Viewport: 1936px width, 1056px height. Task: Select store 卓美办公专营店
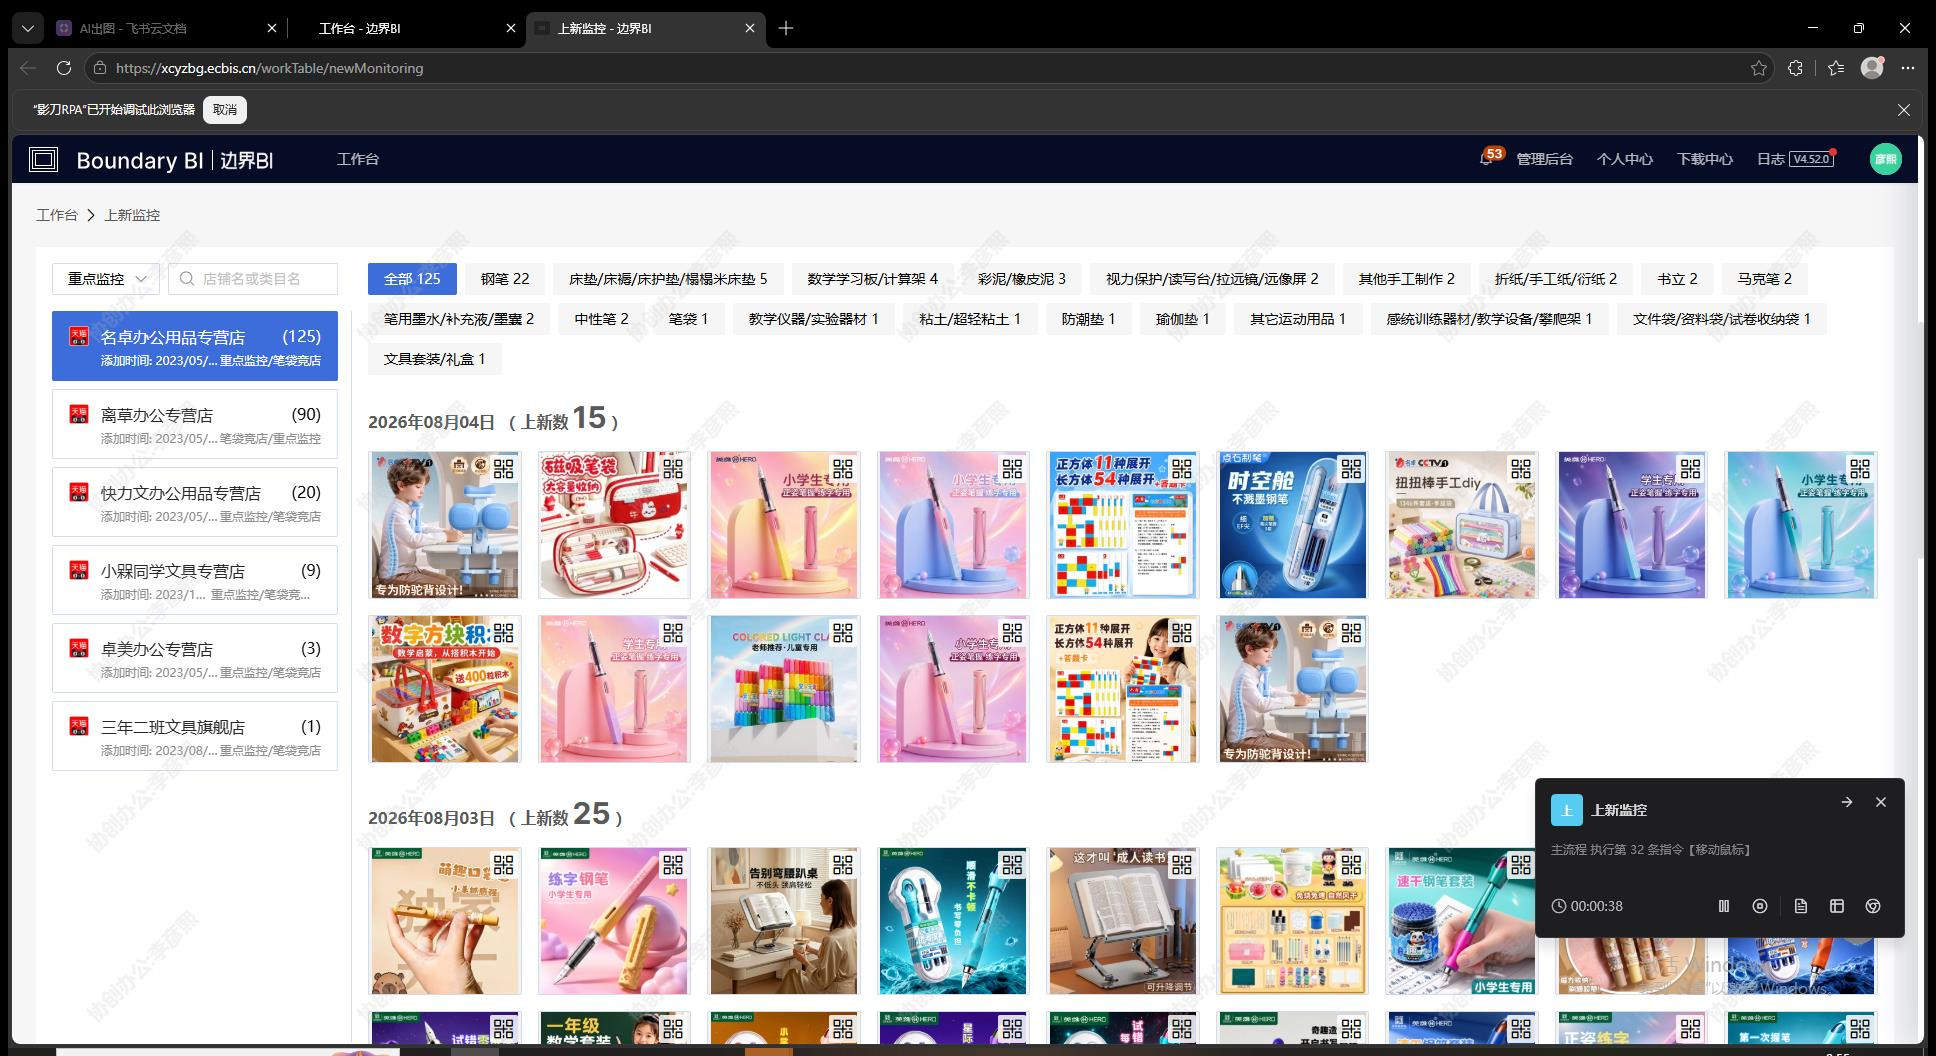pos(195,658)
